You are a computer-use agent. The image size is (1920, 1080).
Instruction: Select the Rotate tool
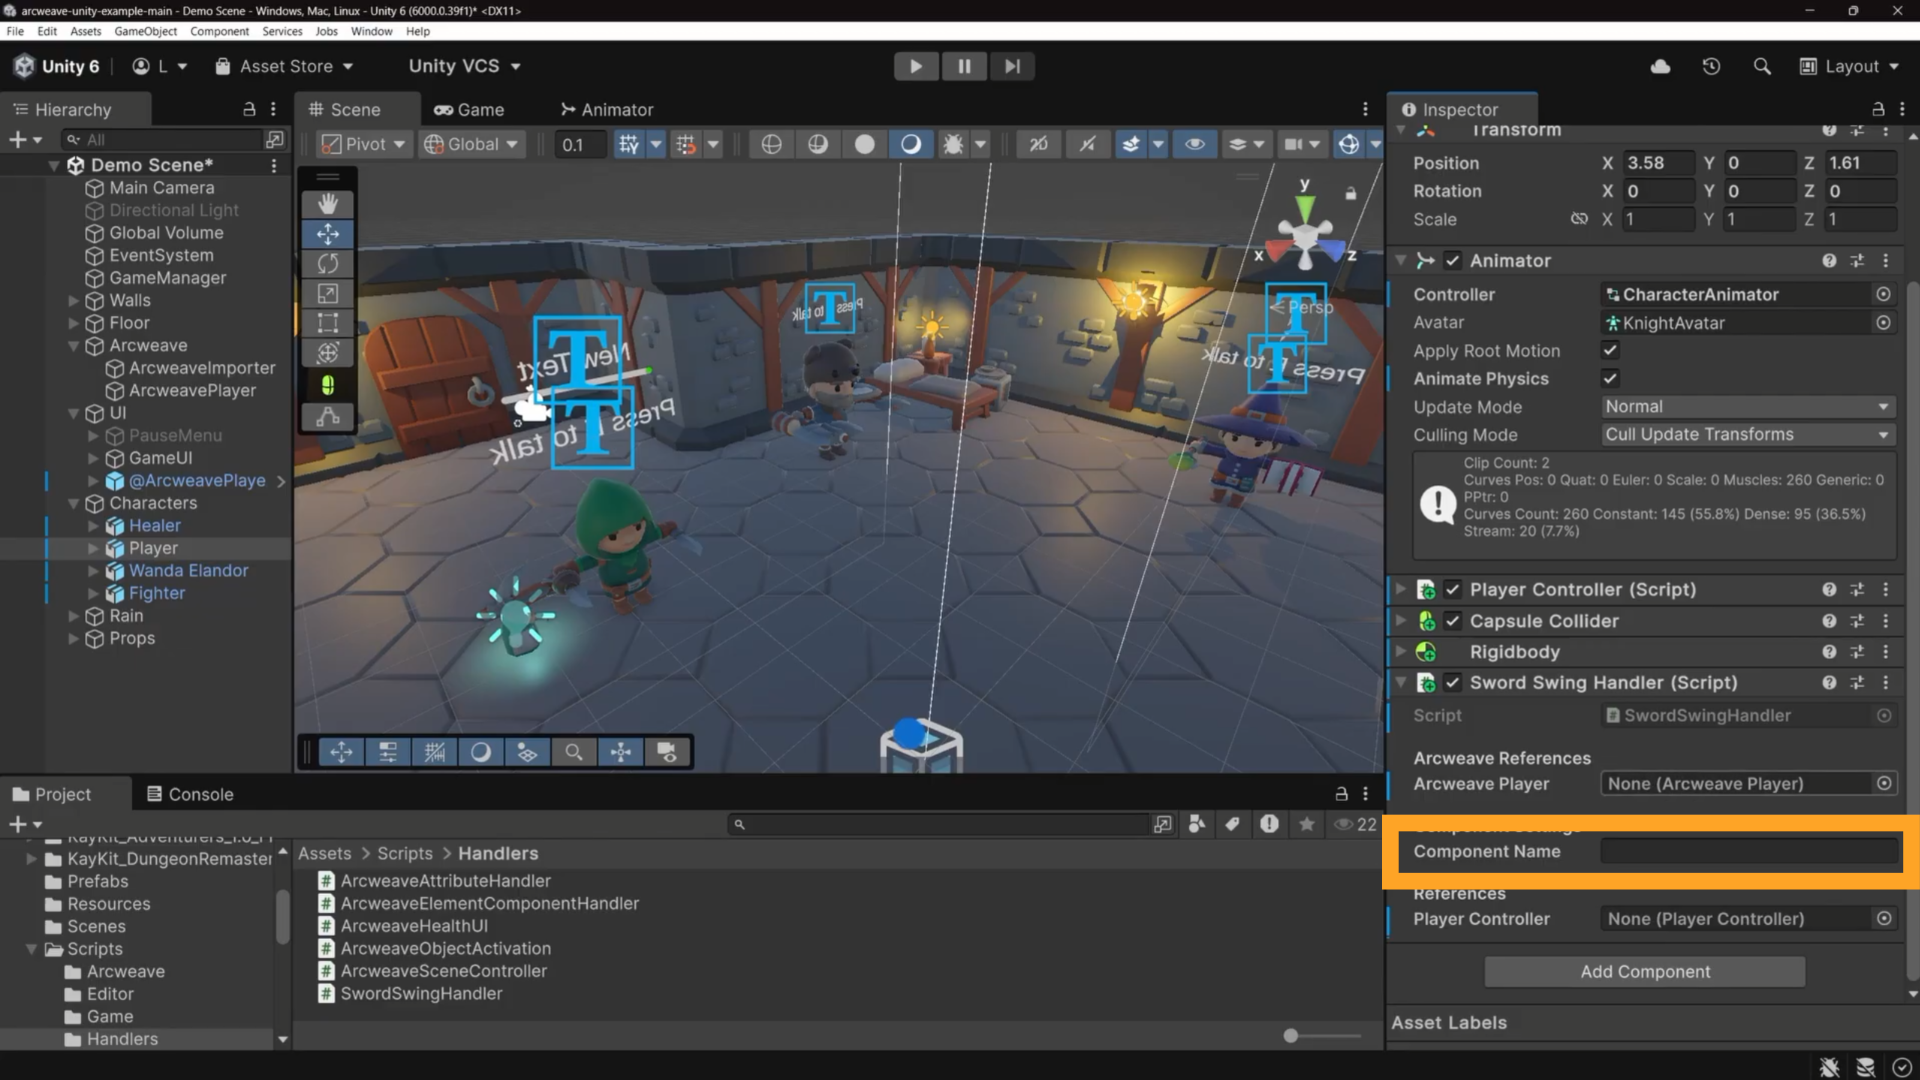coord(328,264)
